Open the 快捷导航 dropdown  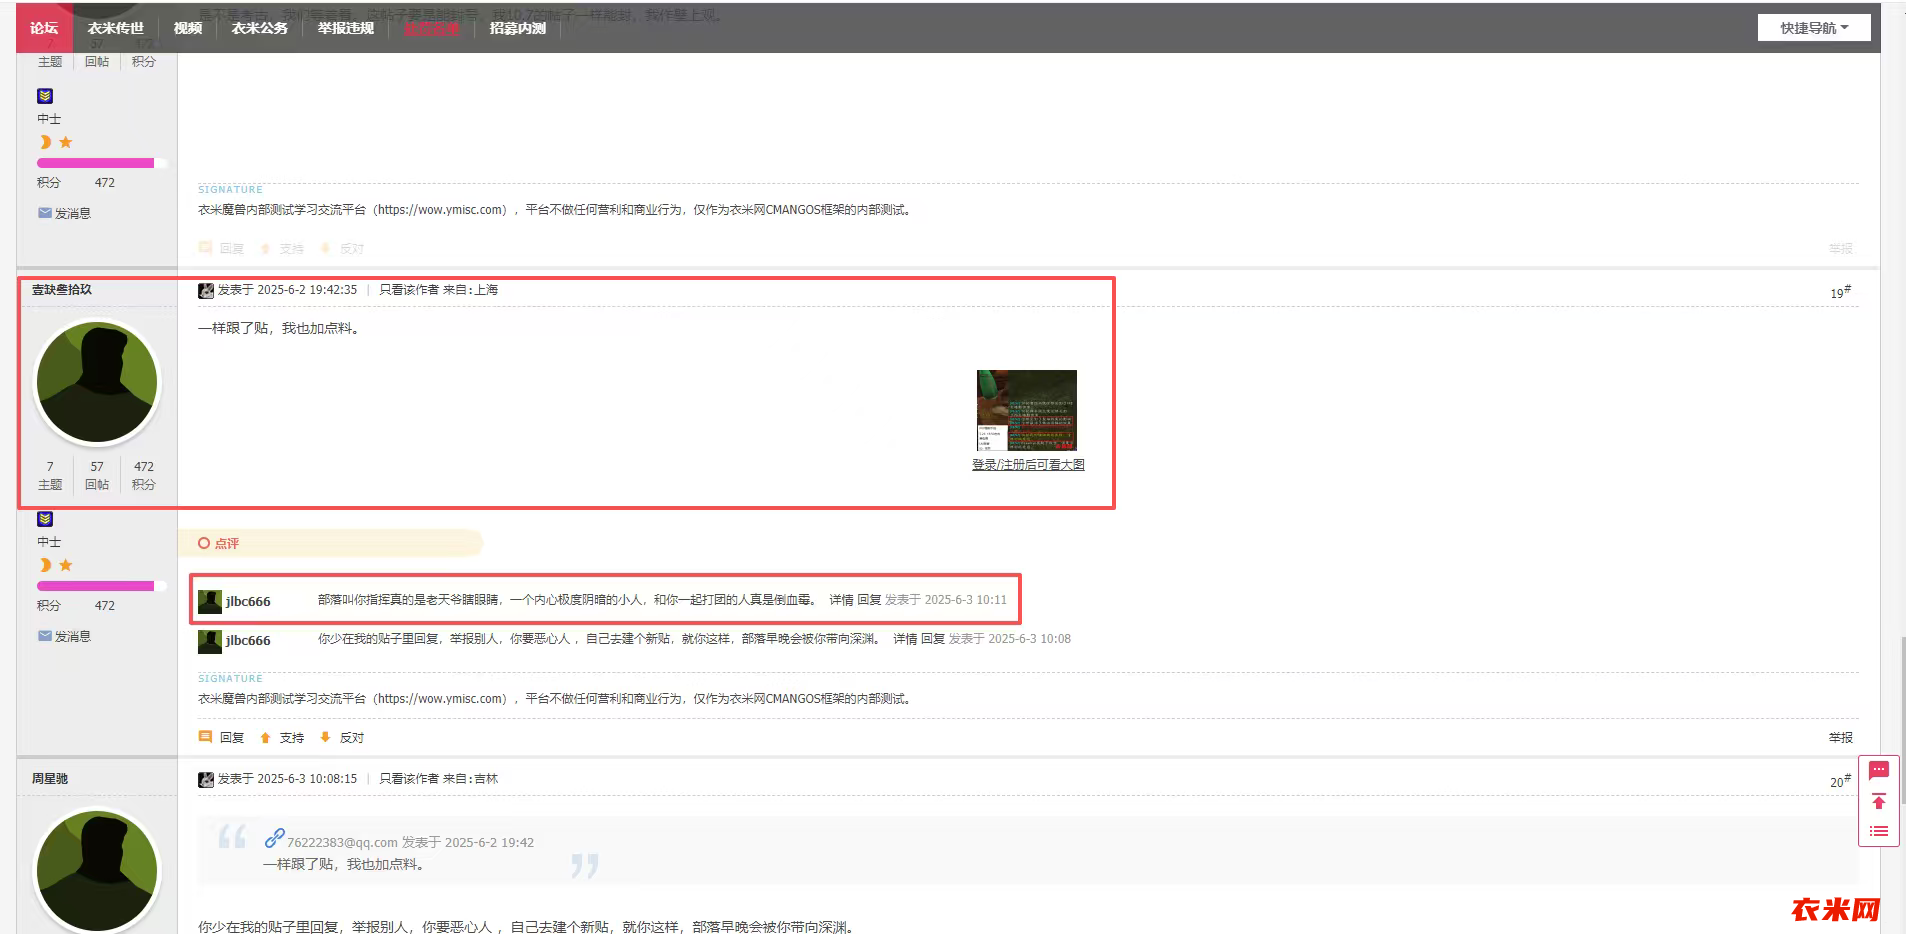(1813, 28)
